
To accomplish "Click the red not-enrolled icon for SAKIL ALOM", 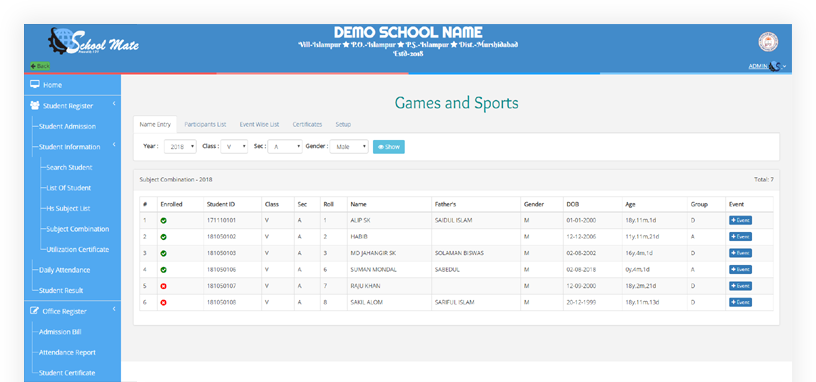I will (x=163, y=302).
